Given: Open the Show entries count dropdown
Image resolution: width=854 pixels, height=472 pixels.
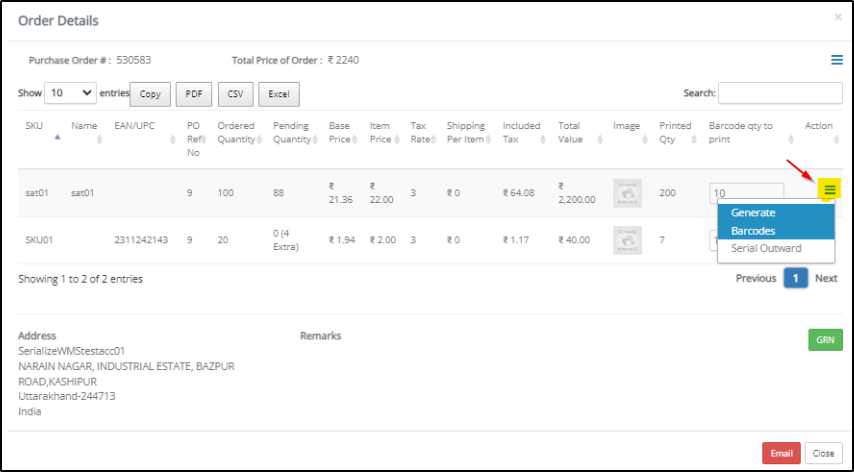Looking at the screenshot, I should (70, 93).
